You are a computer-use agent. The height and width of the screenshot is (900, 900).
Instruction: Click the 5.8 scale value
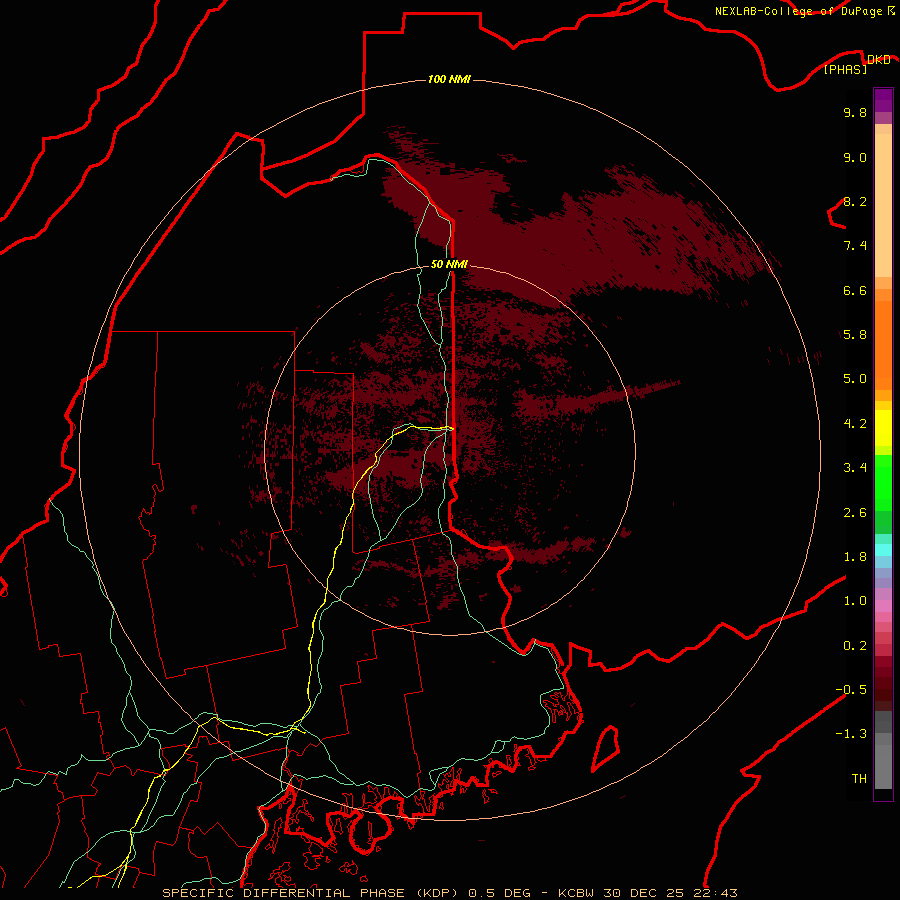(855, 335)
